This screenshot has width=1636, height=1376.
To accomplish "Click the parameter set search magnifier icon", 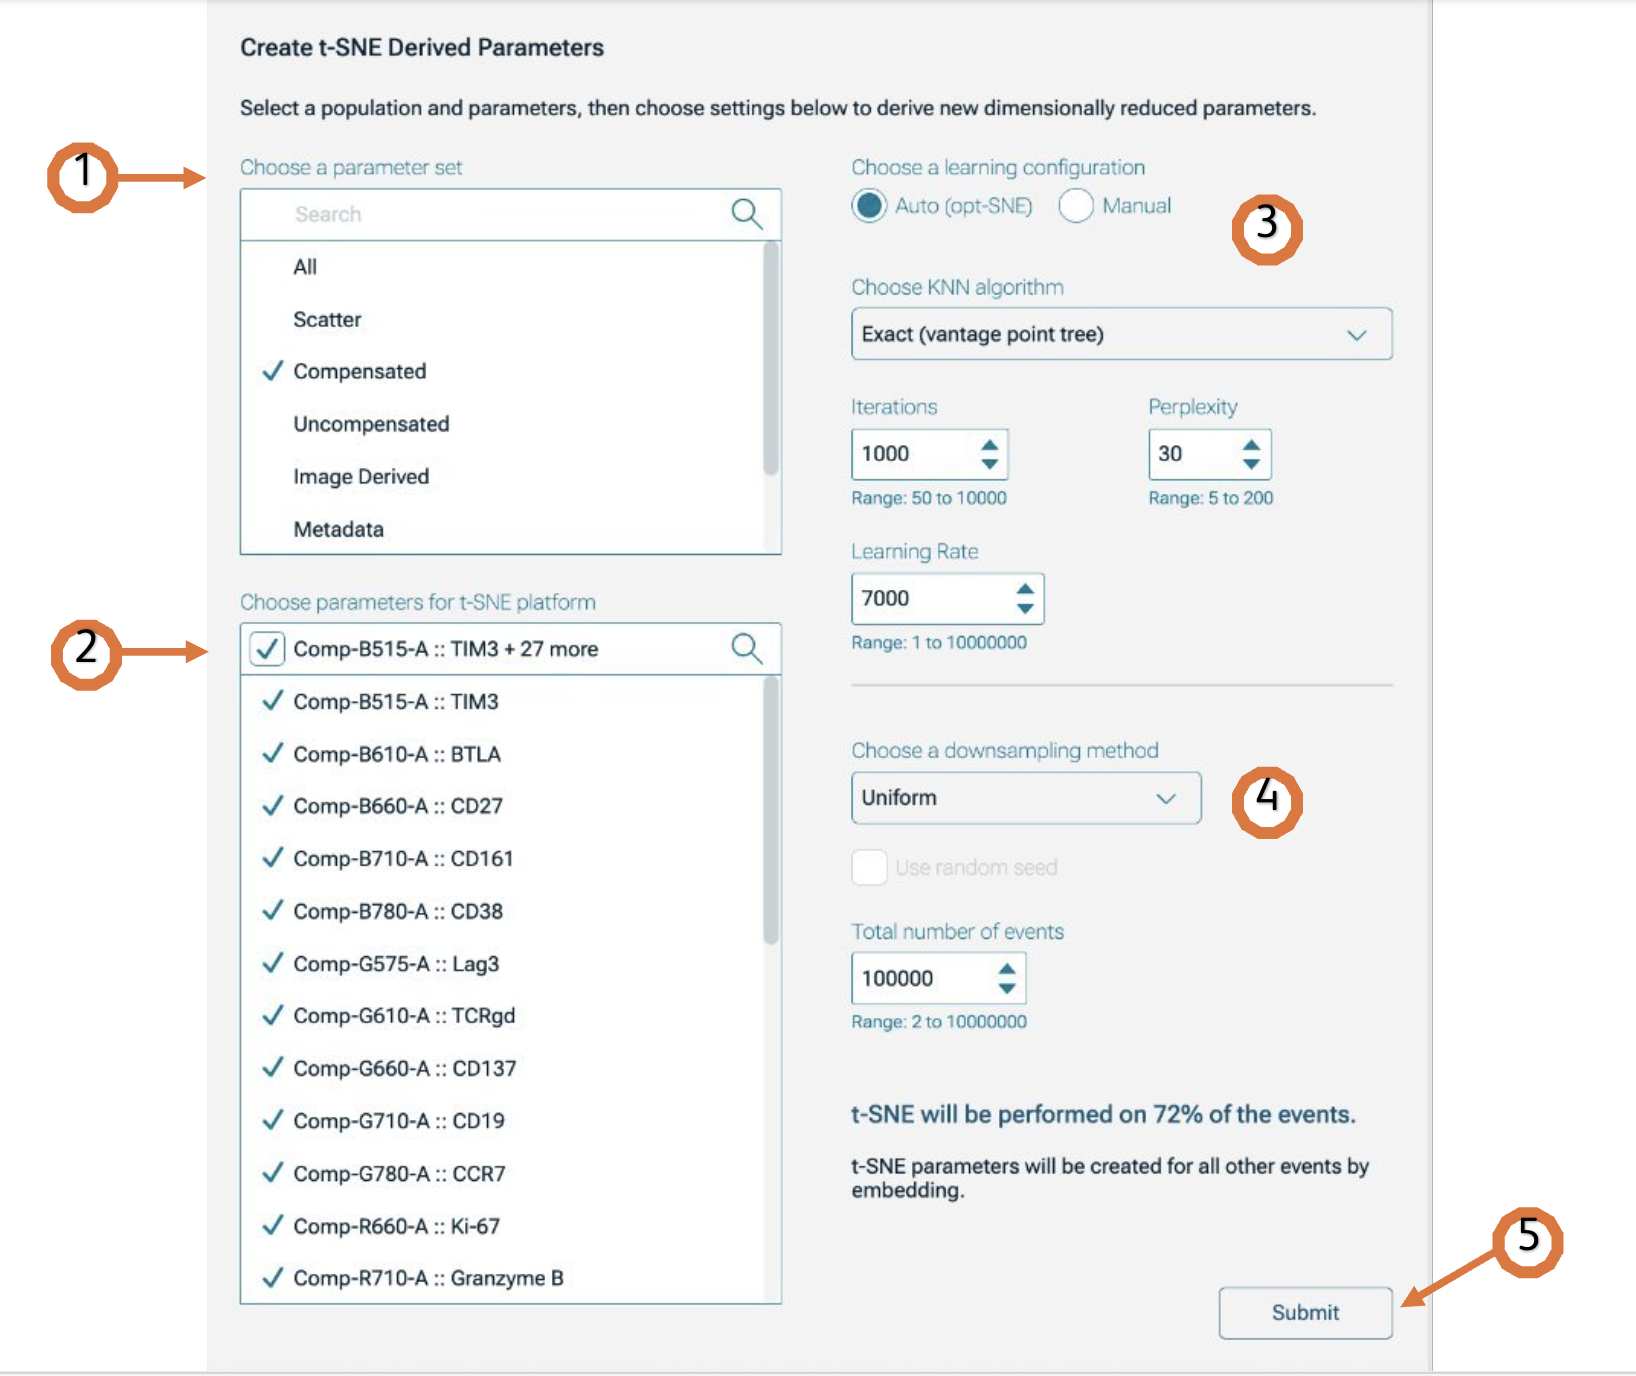I will 746,213.
